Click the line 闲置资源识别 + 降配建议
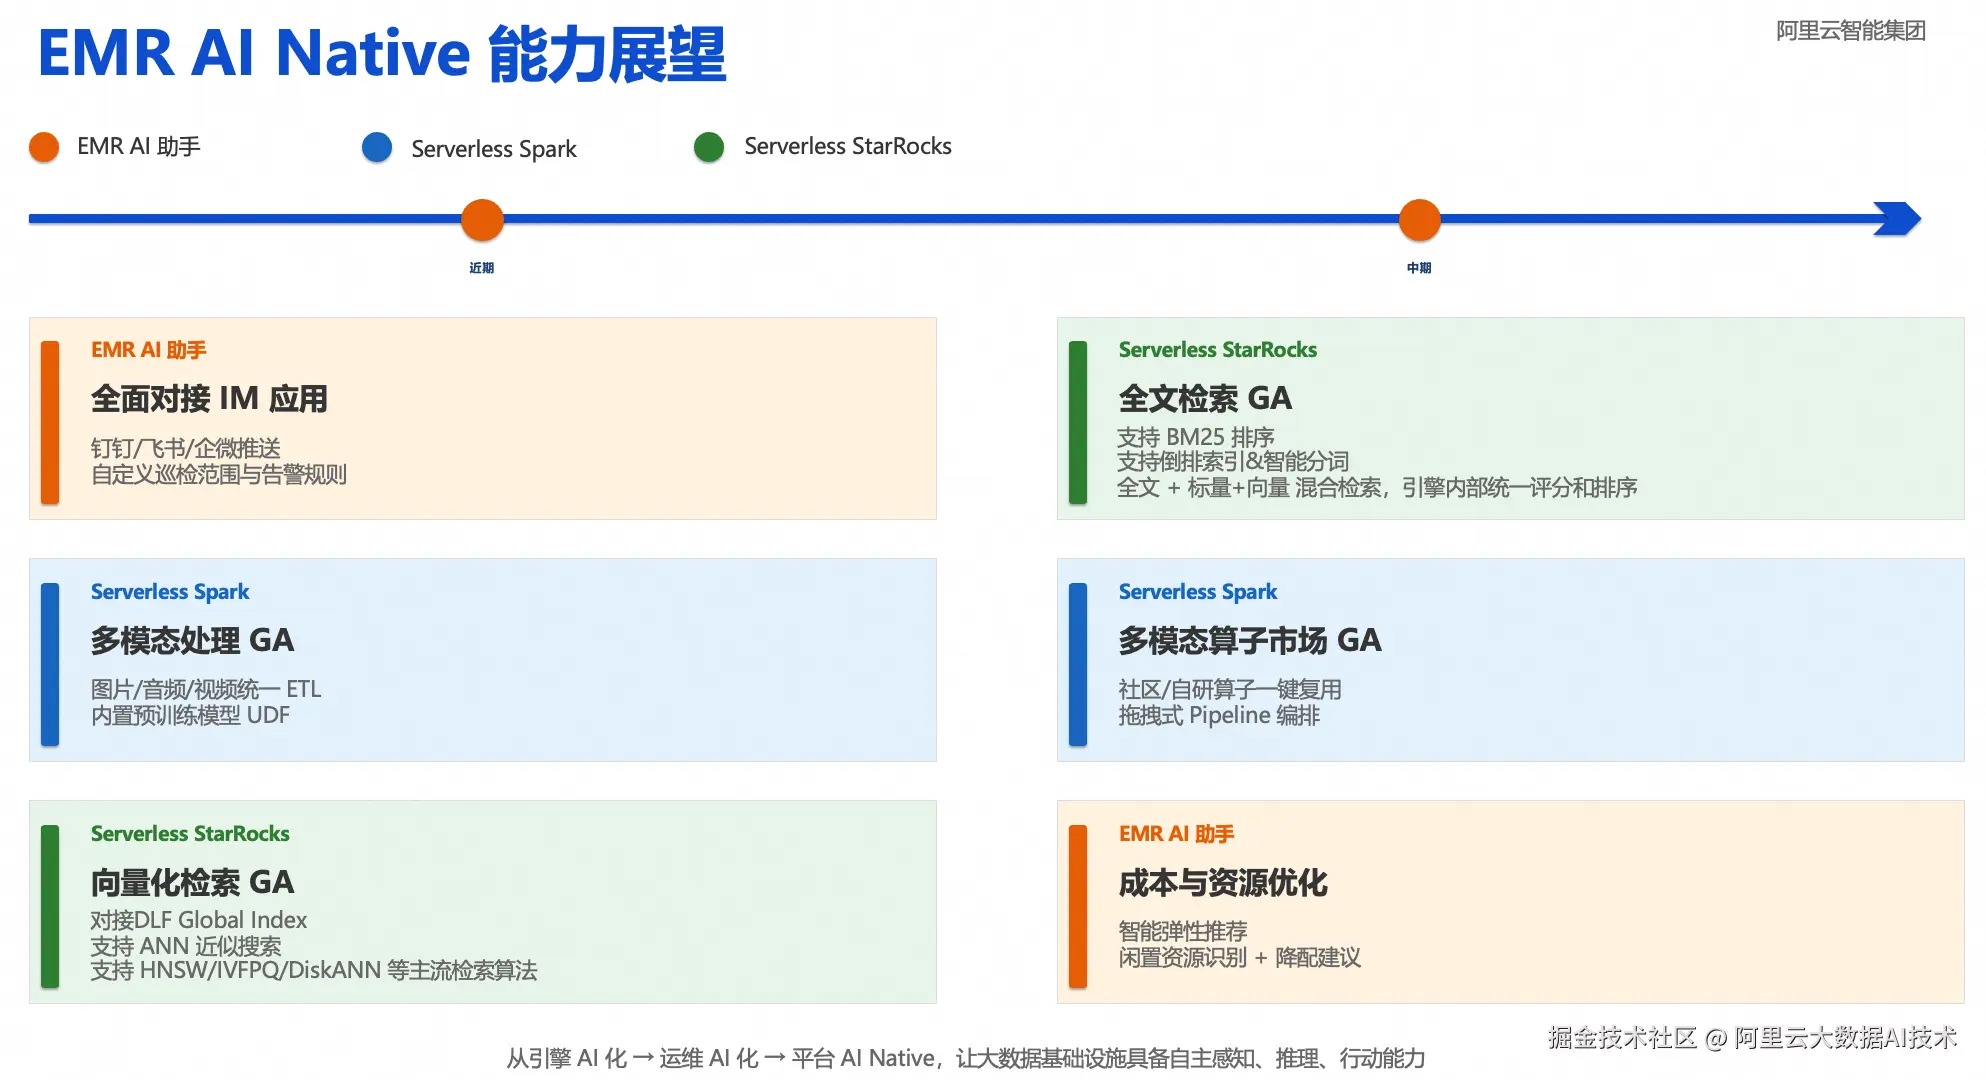The height and width of the screenshot is (1080, 1986). coord(1240,957)
